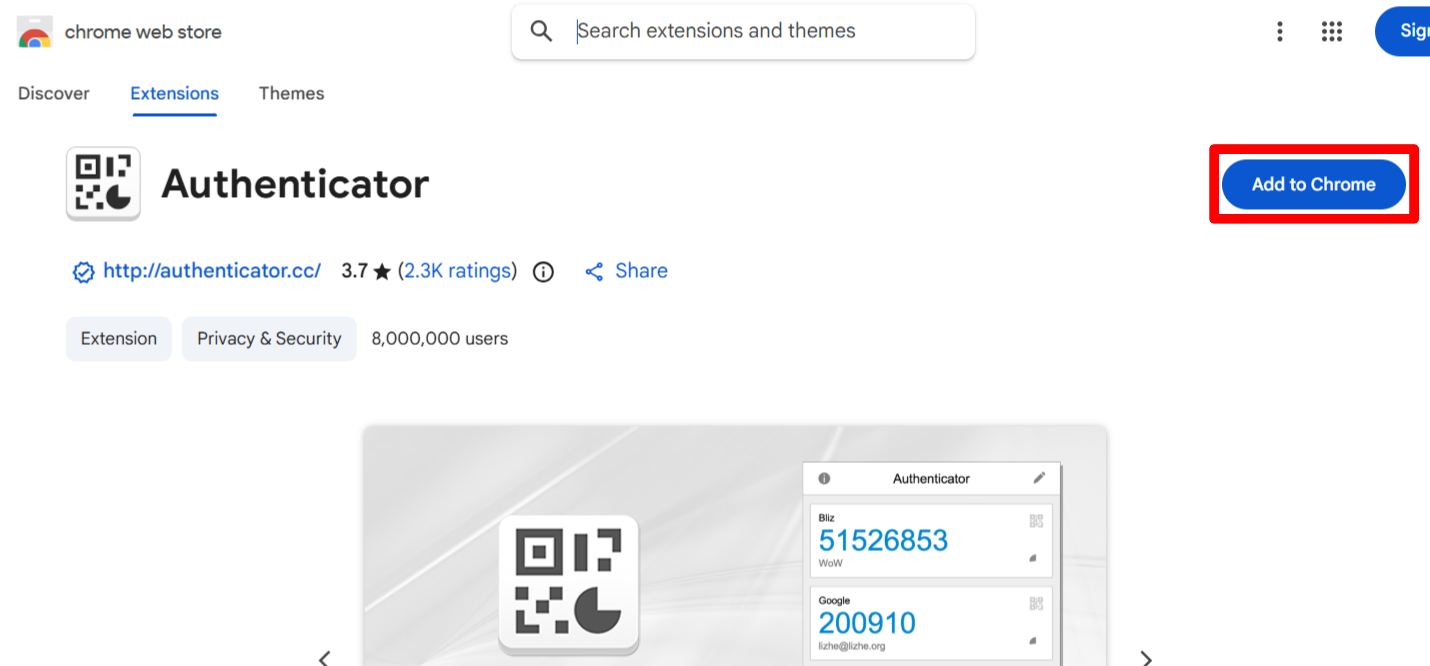Image resolution: width=1430 pixels, height=666 pixels.
Task: Switch to the Discover tab
Action: tap(54, 93)
